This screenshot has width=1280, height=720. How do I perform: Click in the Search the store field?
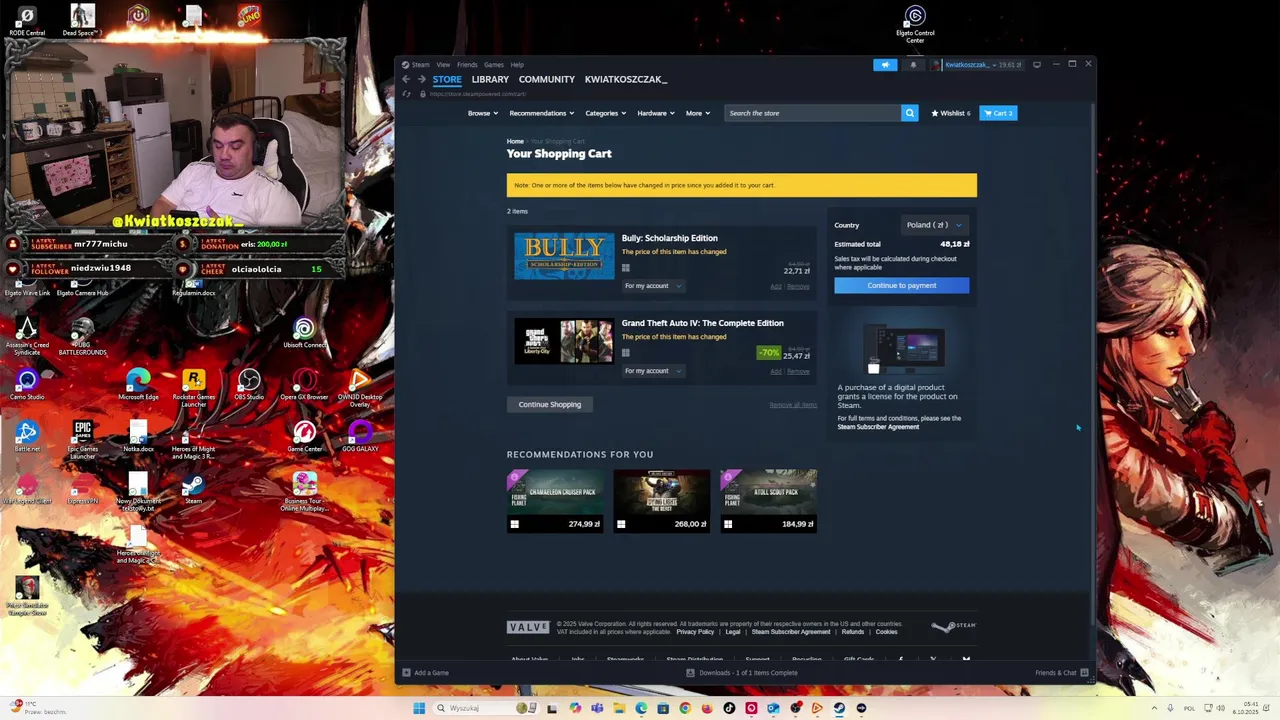[813, 113]
